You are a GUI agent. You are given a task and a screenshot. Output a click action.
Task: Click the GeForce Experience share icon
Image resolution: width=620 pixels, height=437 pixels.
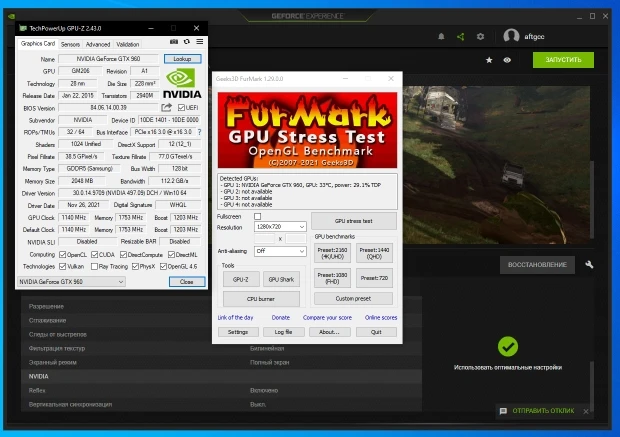pyautogui.click(x=461, y=36)
